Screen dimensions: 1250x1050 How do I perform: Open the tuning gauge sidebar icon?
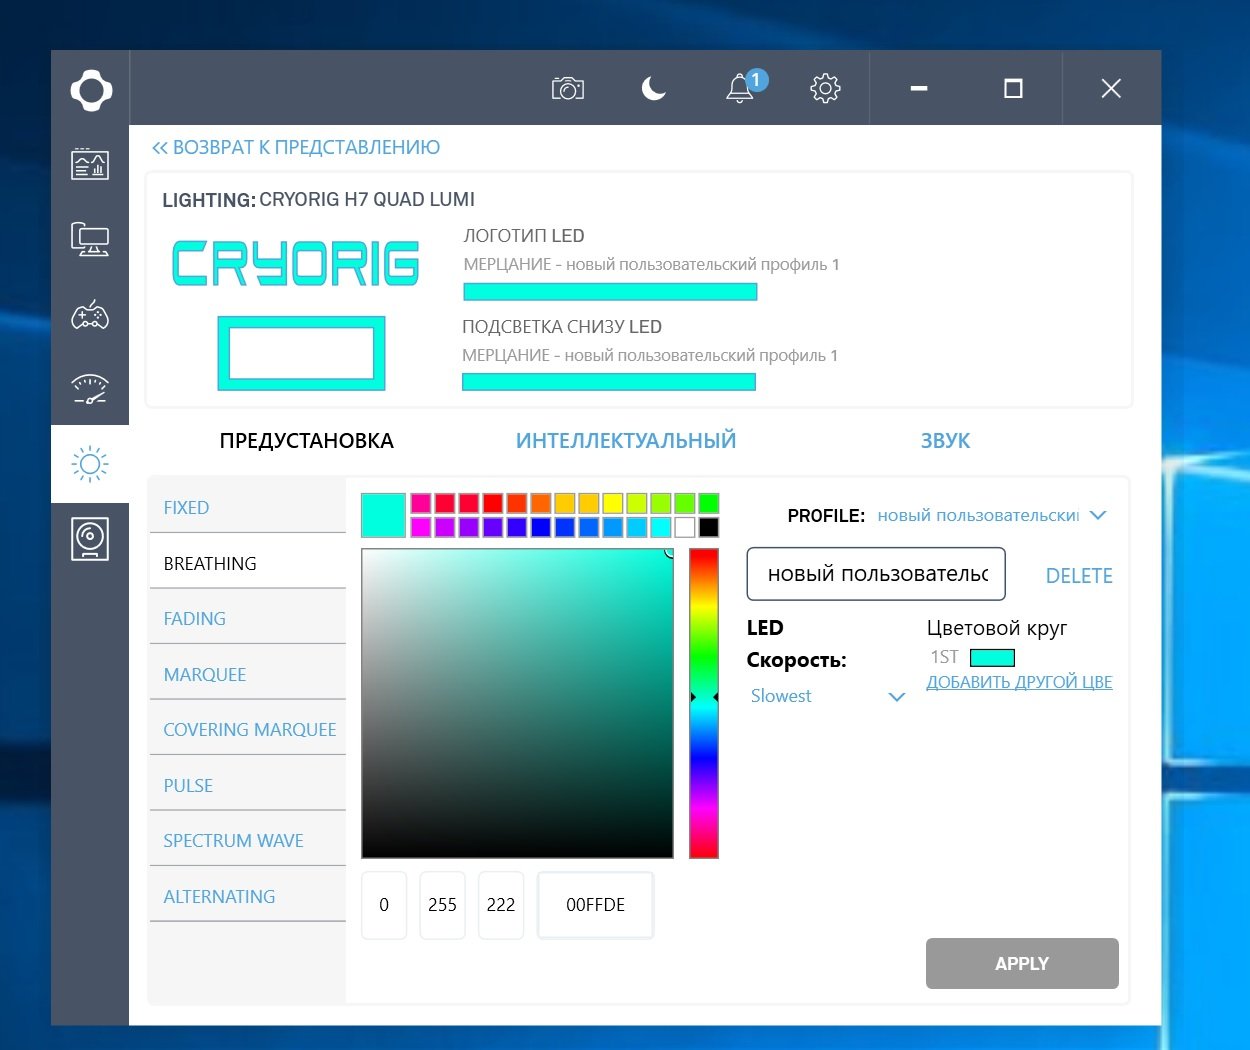click(90, 389)
